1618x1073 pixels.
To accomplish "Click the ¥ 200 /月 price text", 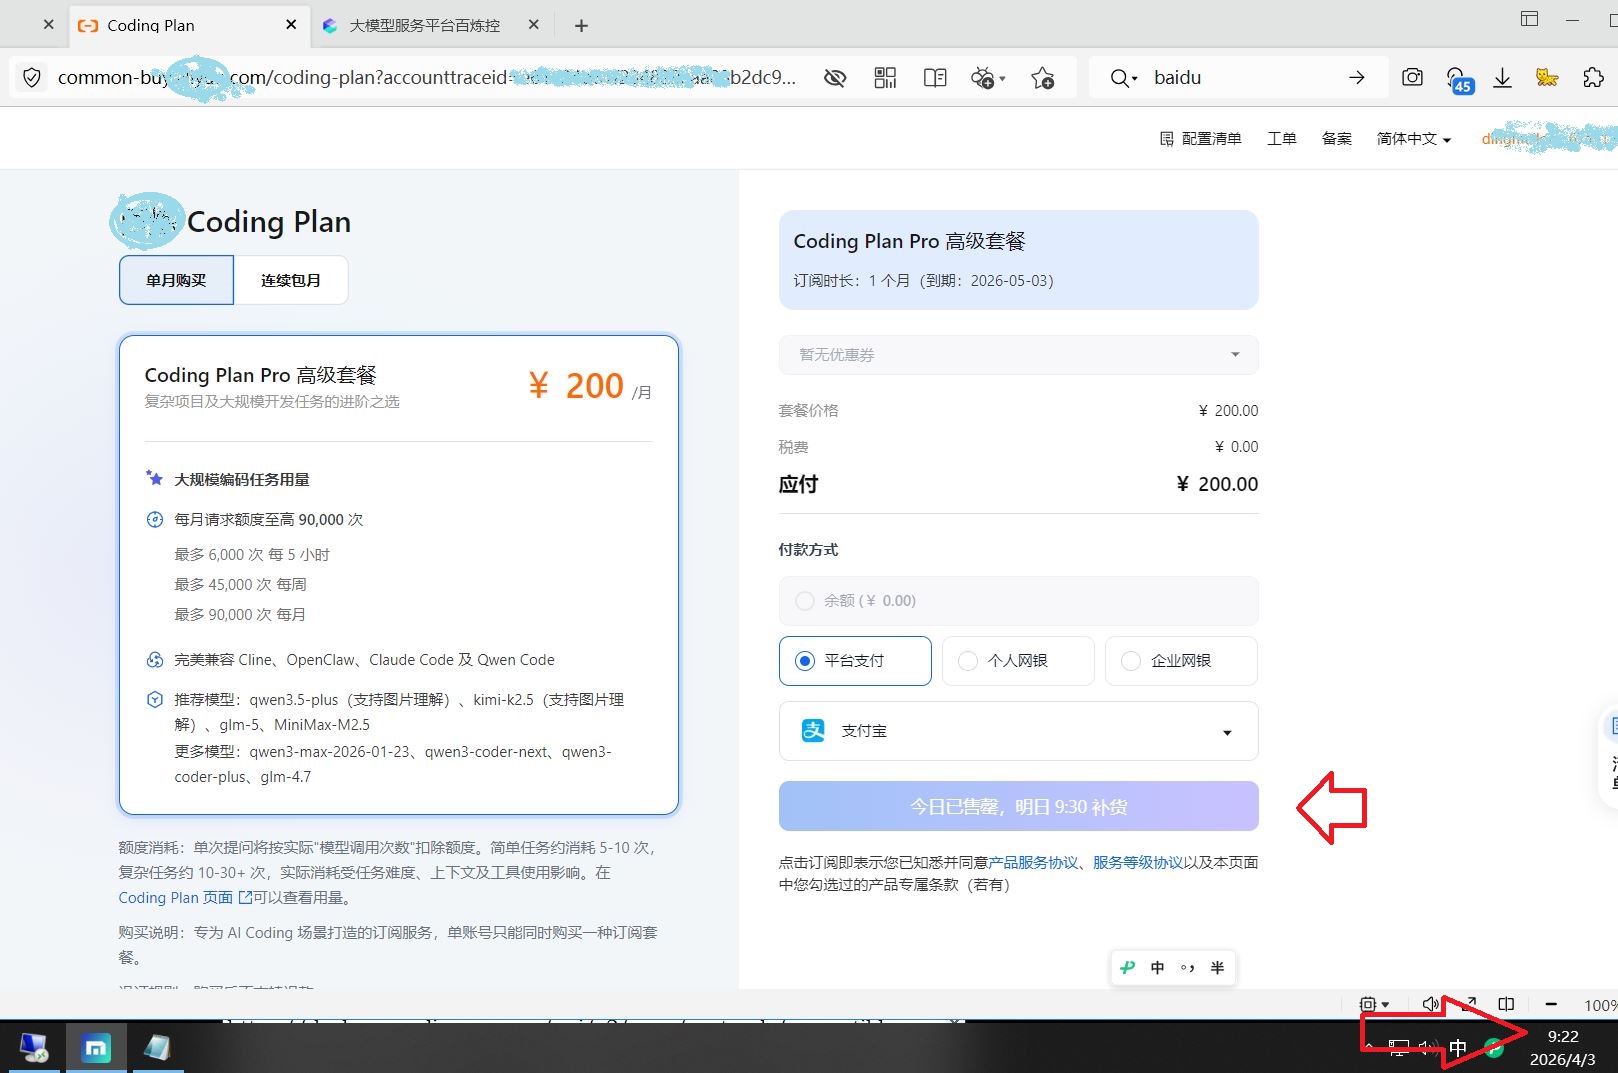I will tap(590, 386).
